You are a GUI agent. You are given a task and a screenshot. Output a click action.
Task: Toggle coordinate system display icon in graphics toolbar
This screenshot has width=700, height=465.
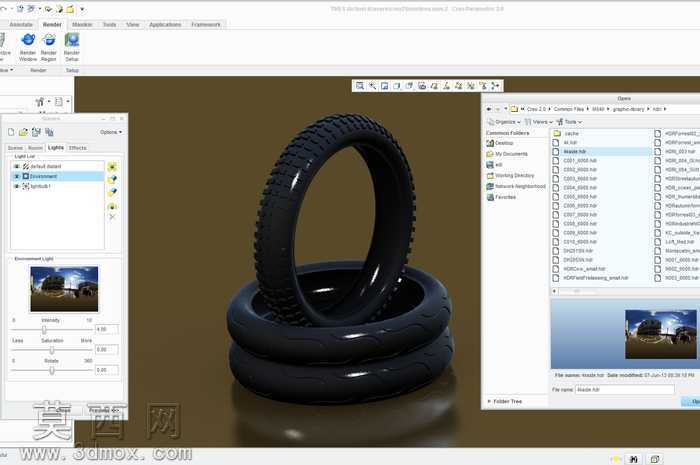(x=471, y=86)
